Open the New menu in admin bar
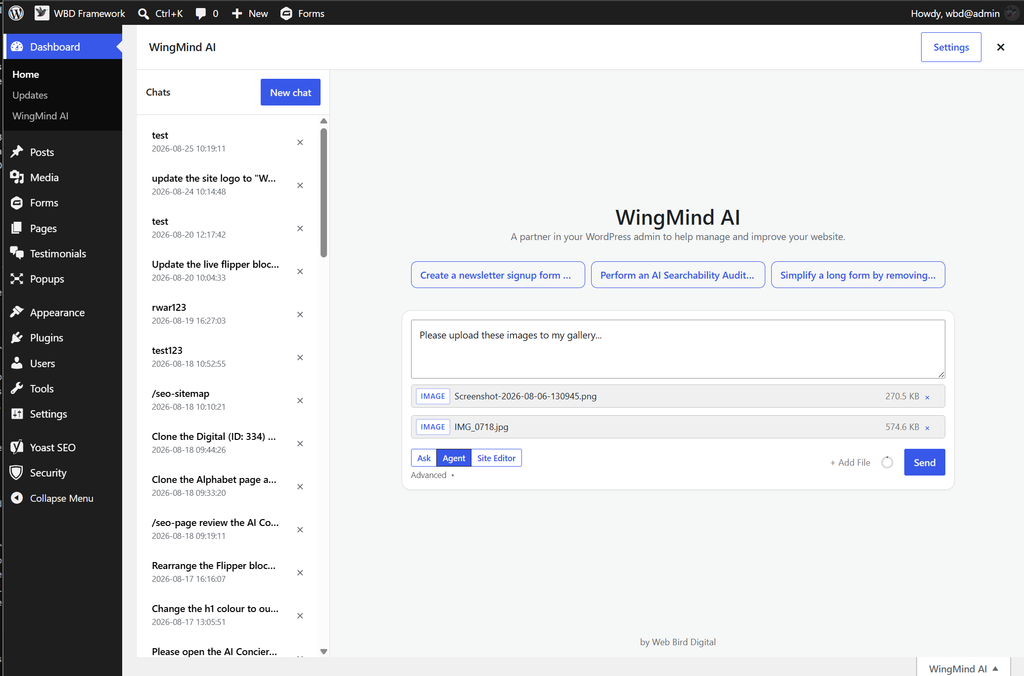This screenshot has height=676, width=1024. pyautogui.click(x=250, y=13)
